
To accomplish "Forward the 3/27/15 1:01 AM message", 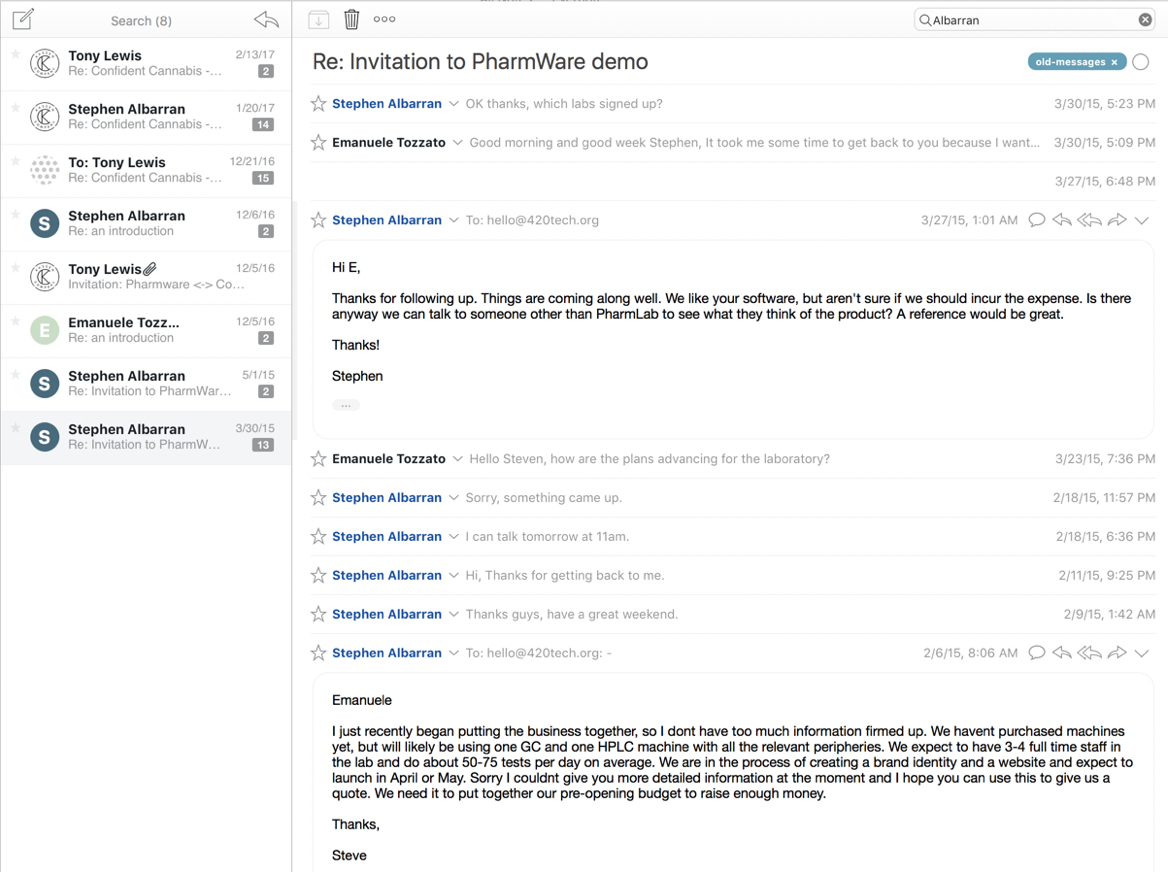I will coord(1117,220).
